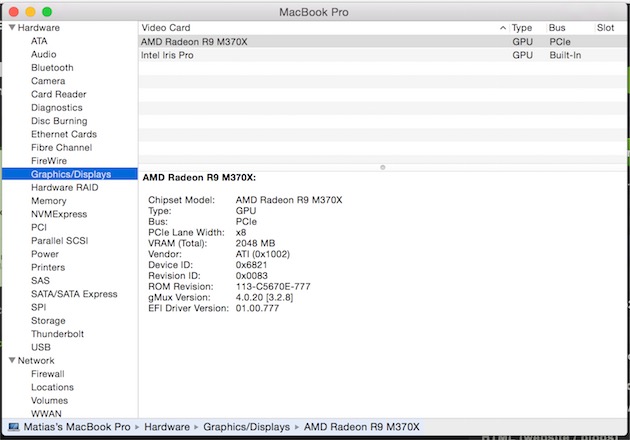Open SATA/SATA Express section
The width and height of the screenshot is (630, 440).
[x=74, y=294]
